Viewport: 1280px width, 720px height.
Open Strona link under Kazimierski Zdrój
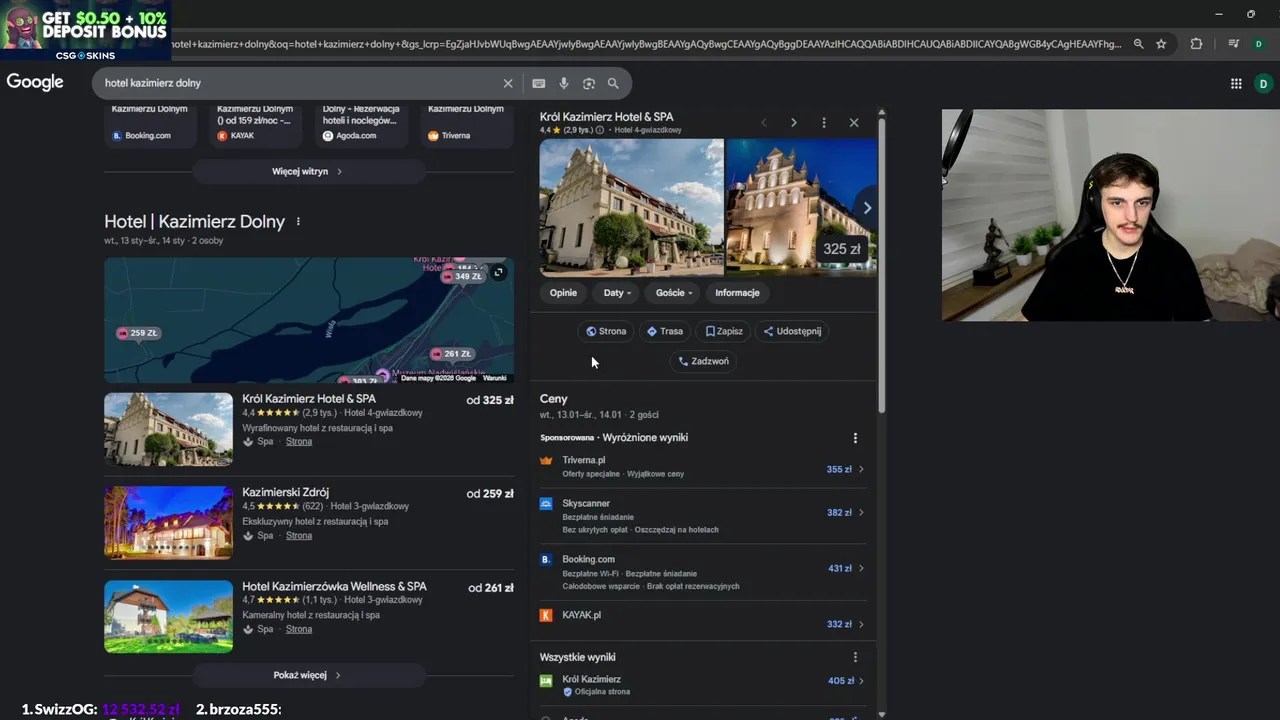[x=299, y=536]
